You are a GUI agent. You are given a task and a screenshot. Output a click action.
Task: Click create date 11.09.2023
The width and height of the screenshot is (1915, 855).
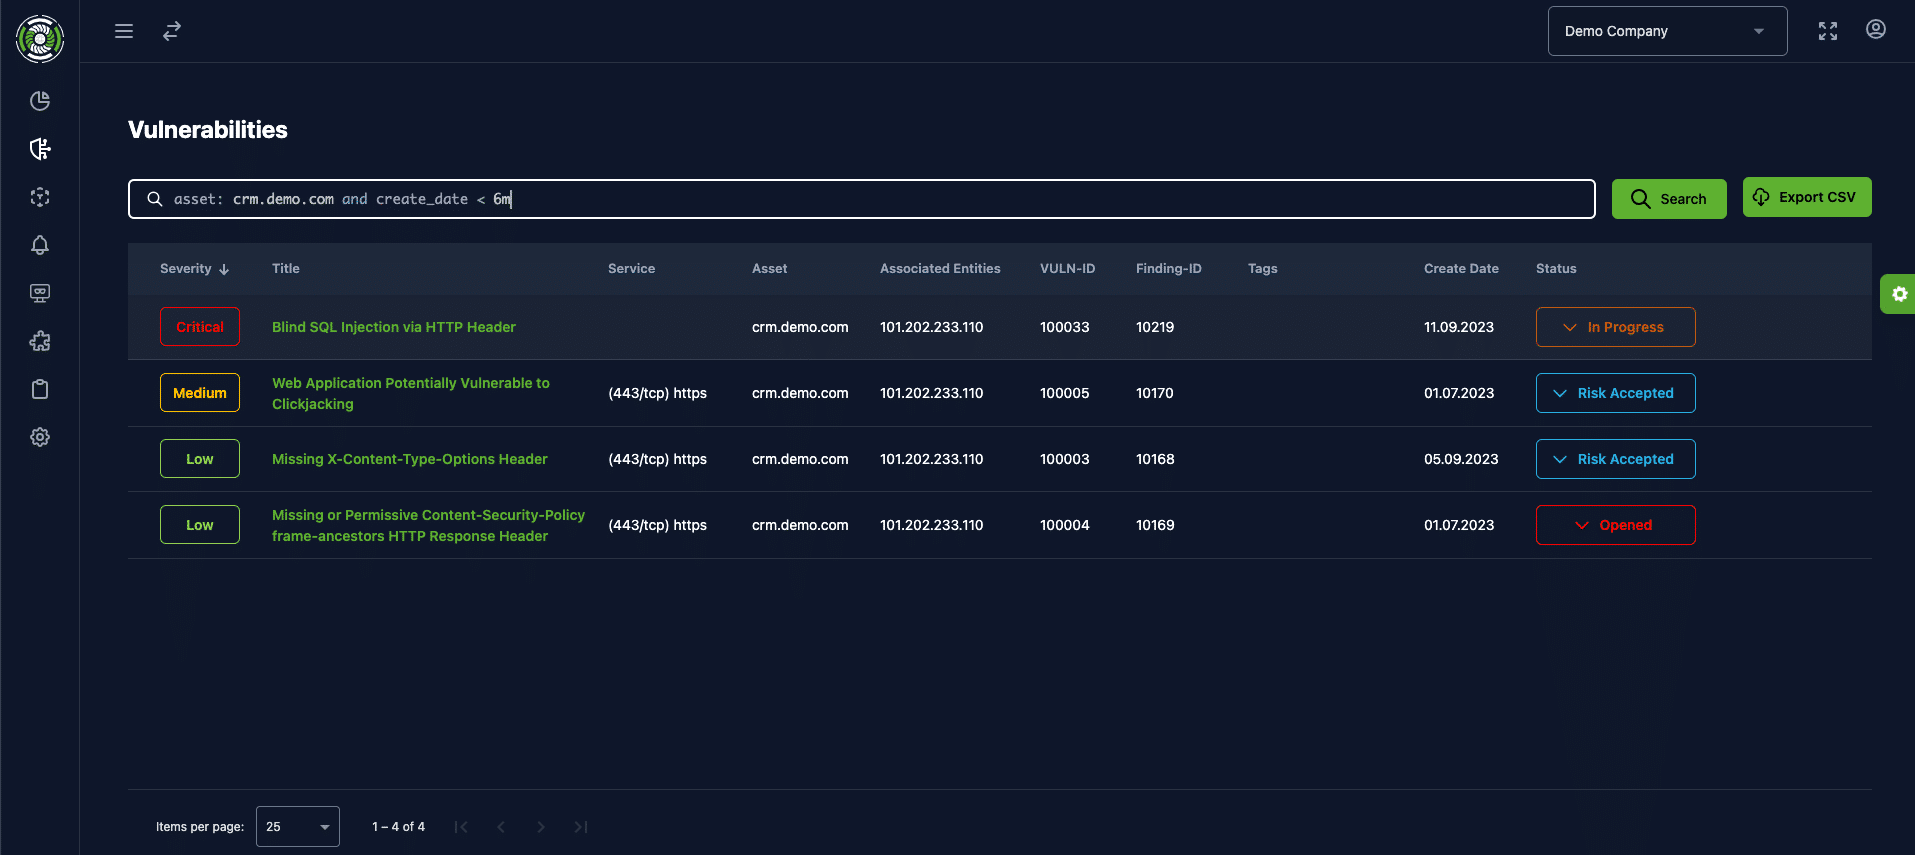click(x=1459, y=327)
